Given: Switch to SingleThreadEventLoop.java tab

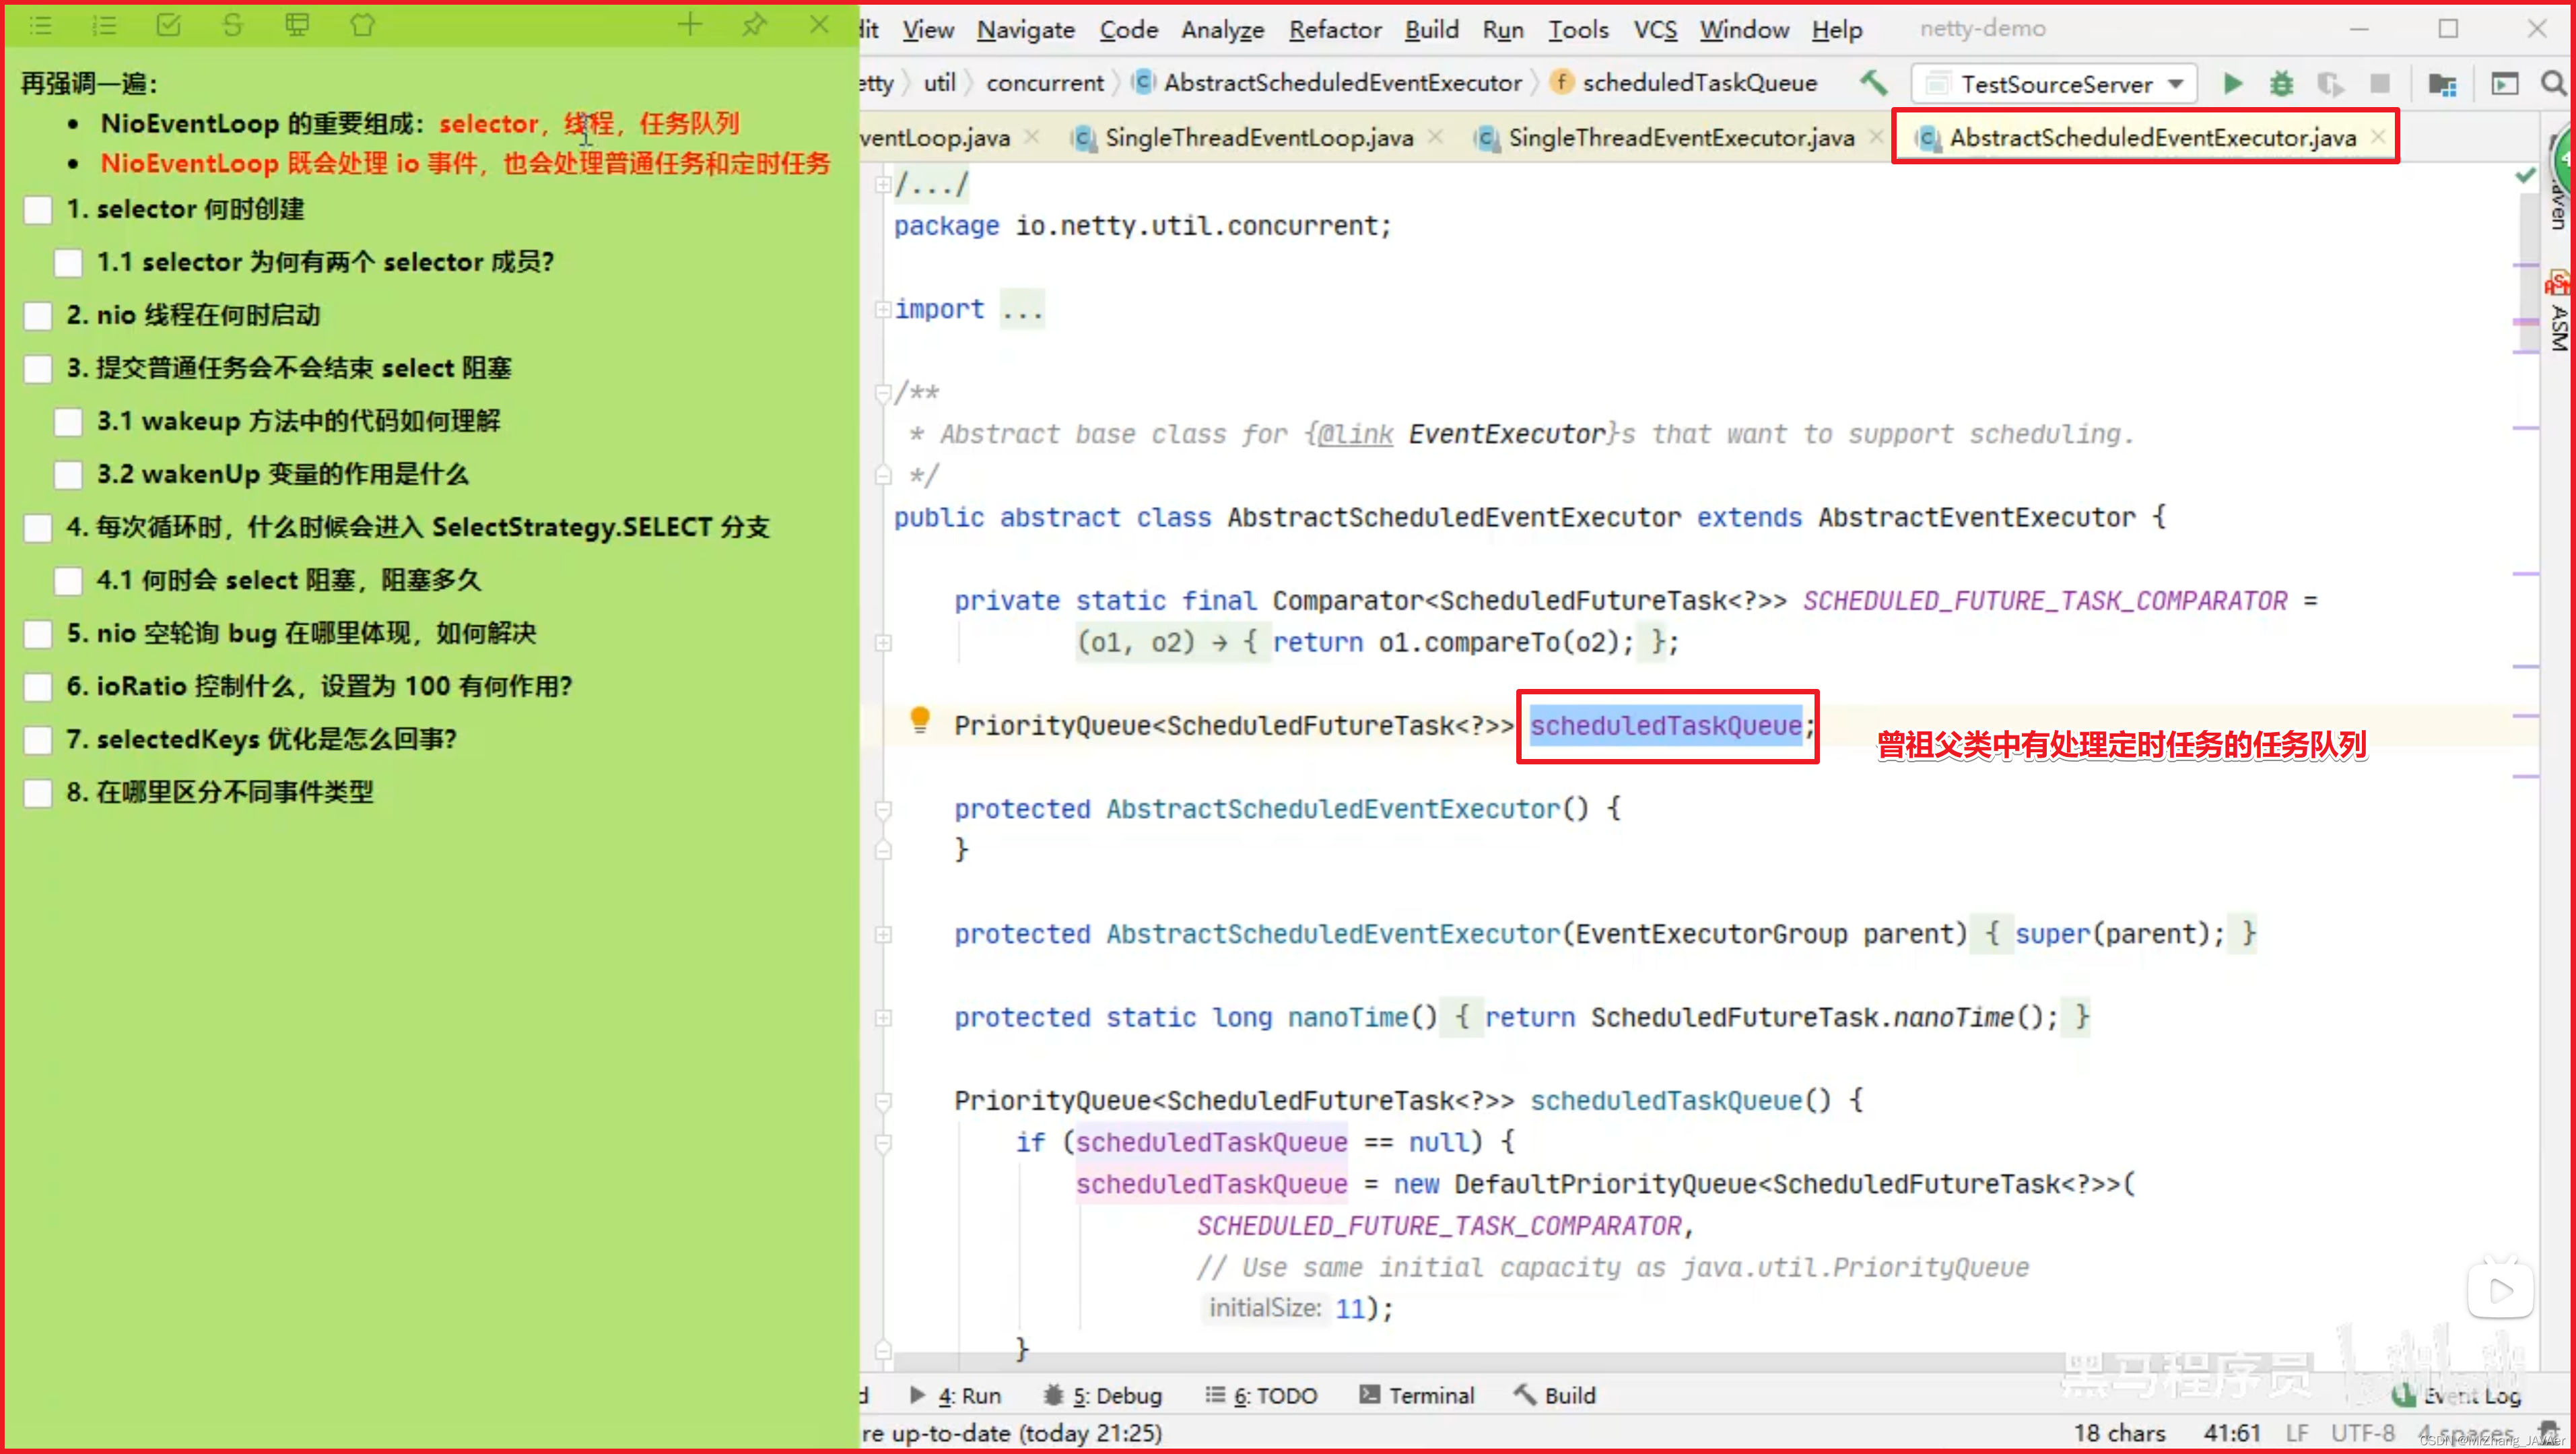Looking at the screenshot, I should [x=1258, y=138].
